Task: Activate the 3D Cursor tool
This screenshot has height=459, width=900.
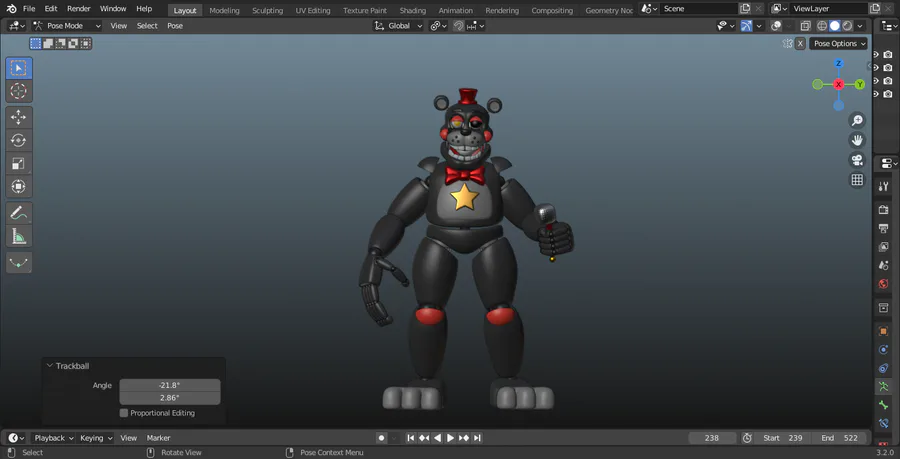Action: click(x=19, y=91)
